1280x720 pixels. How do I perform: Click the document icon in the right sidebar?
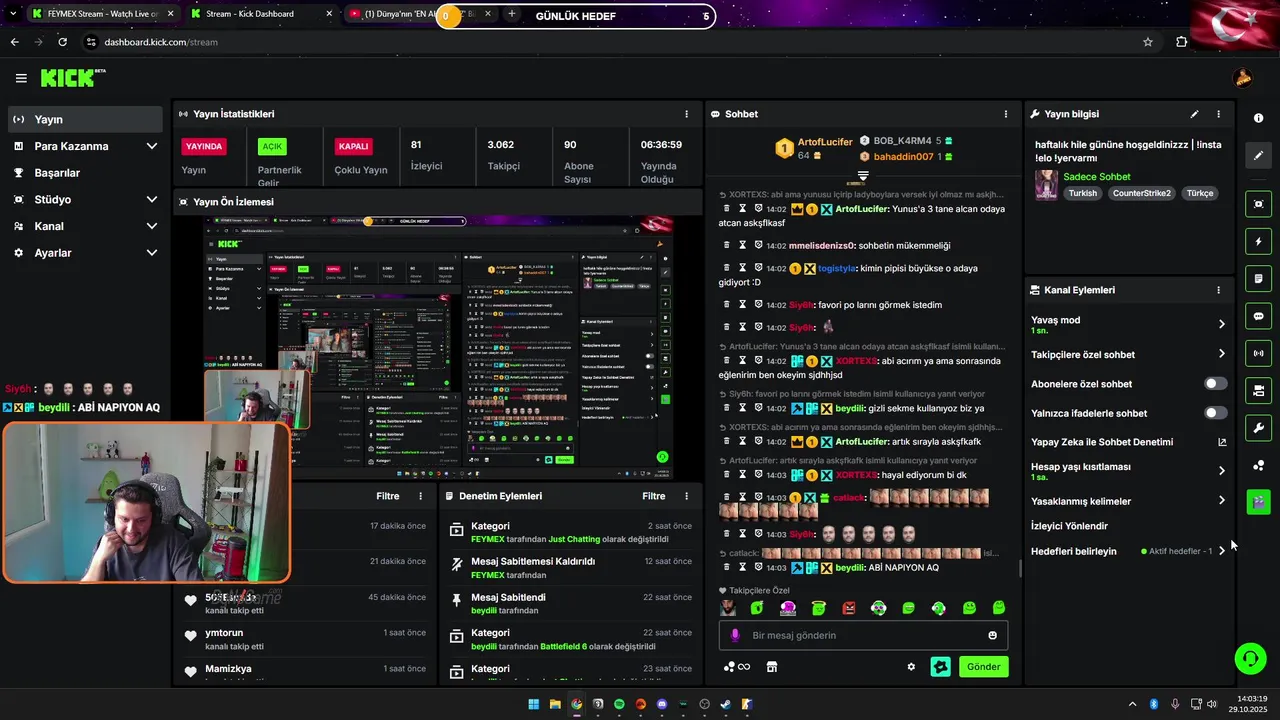point(1258,278)
